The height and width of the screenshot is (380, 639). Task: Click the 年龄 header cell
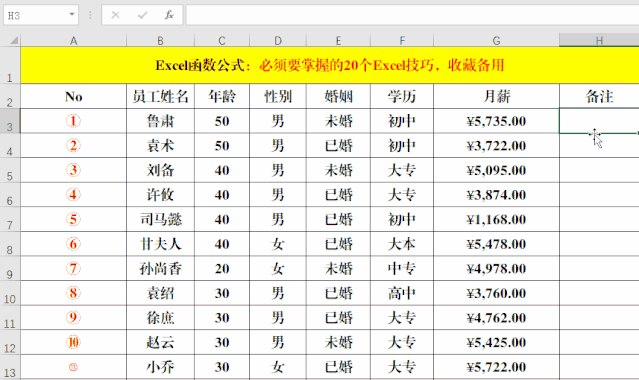222,96
